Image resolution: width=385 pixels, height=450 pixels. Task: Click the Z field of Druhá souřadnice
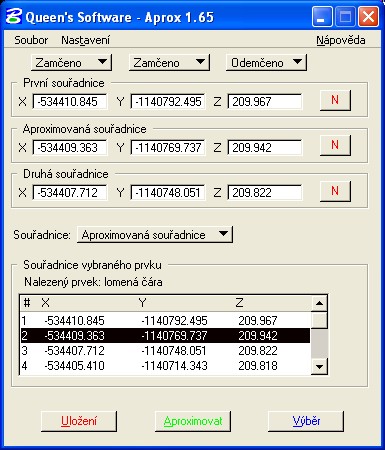[x=265, y=193]
